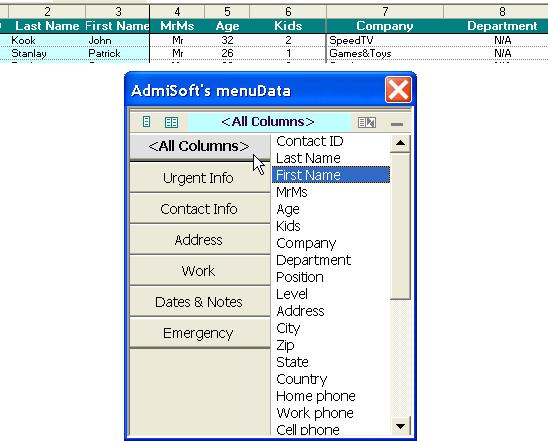
Task: Select the Emergency group button
Action: [x=199, y=333]
